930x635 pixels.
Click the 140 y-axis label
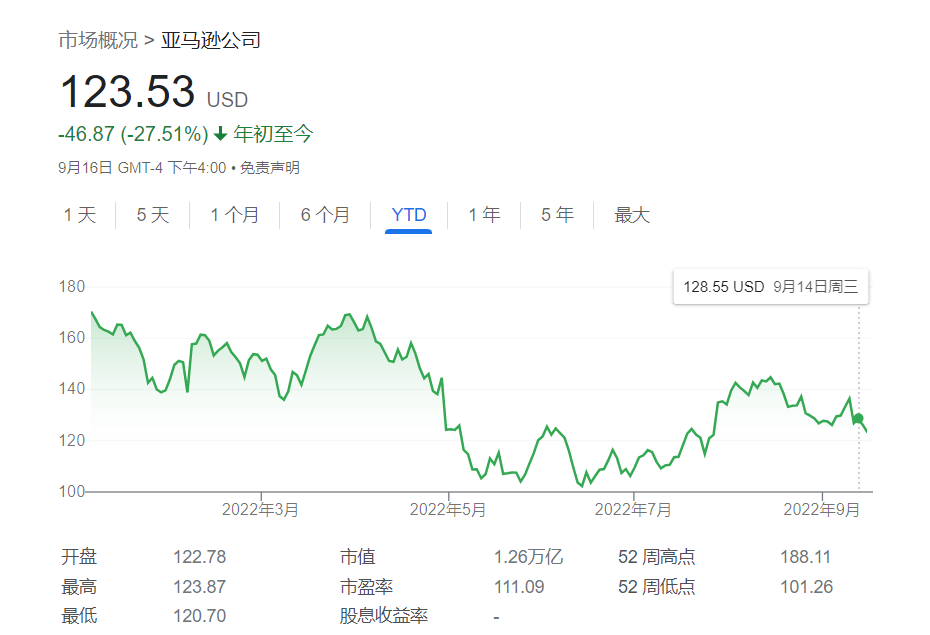(72, 389)
